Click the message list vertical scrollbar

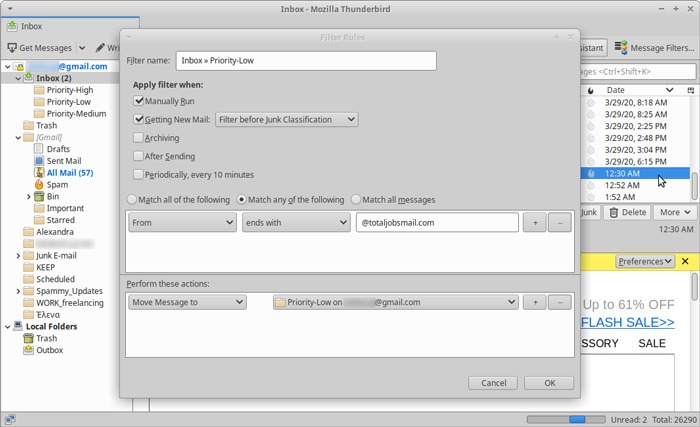pyautogui.click(x=695, y=186)
